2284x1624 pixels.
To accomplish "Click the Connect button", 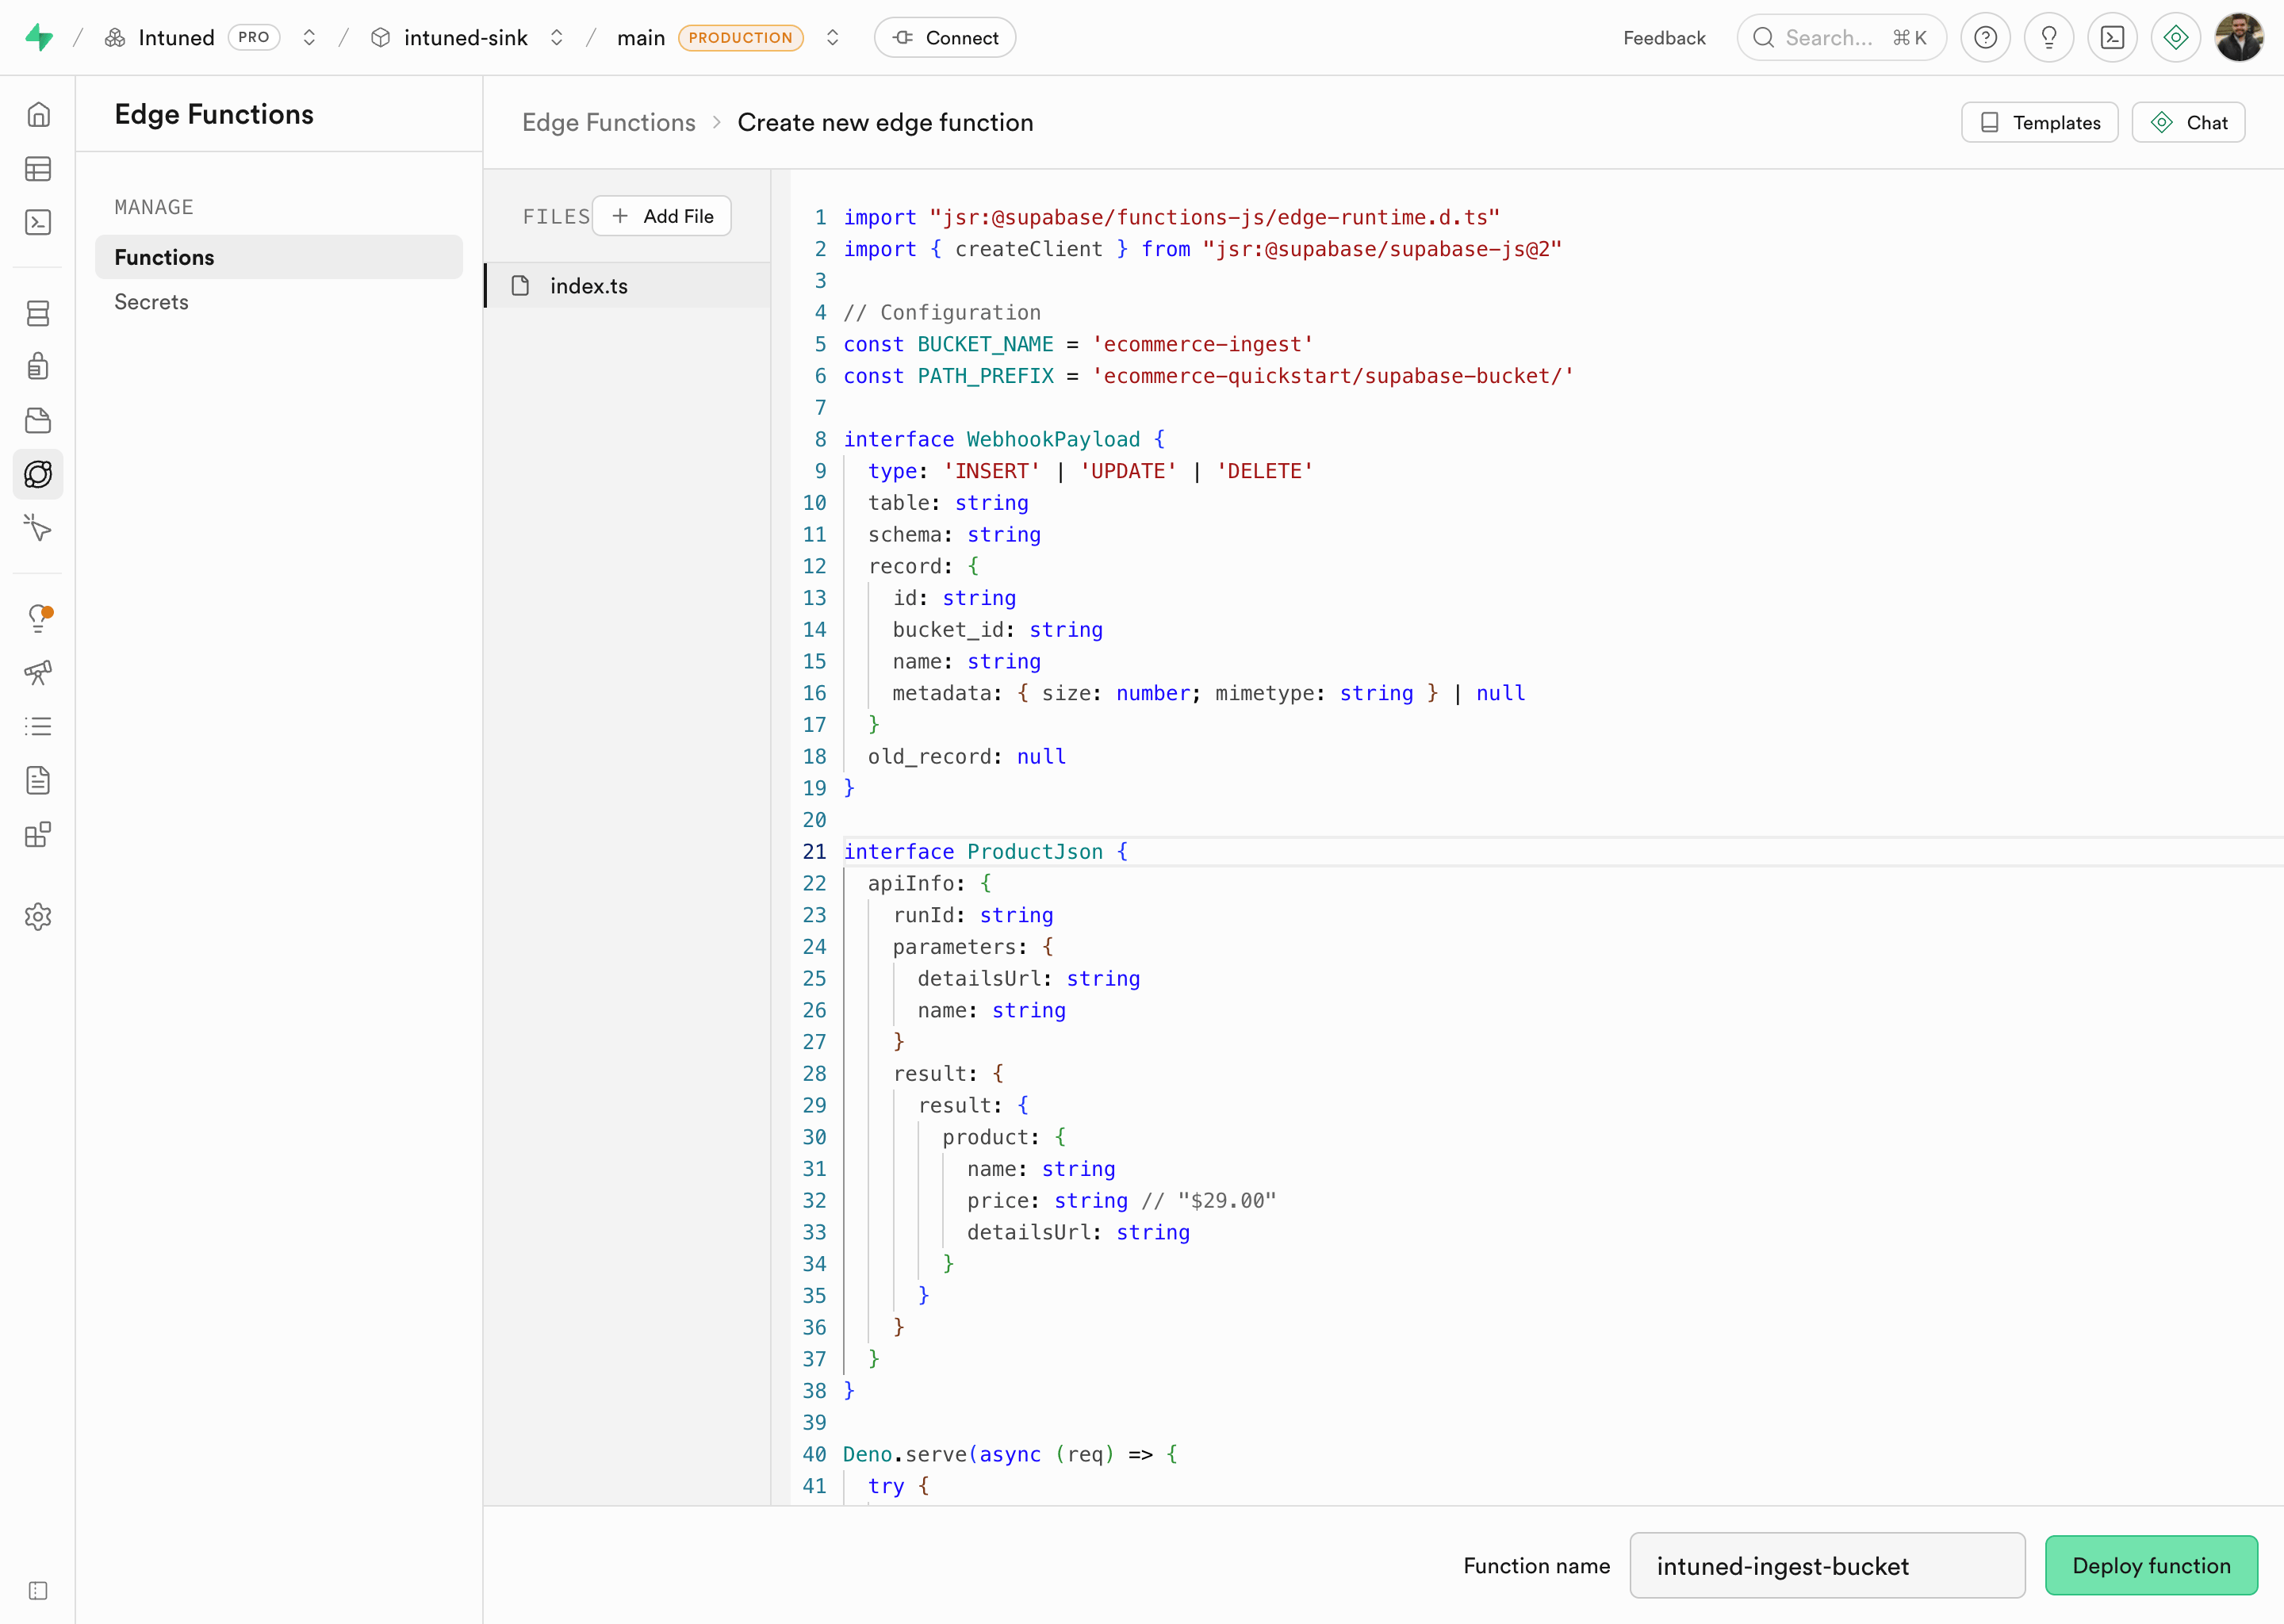I will coord(945,38).
